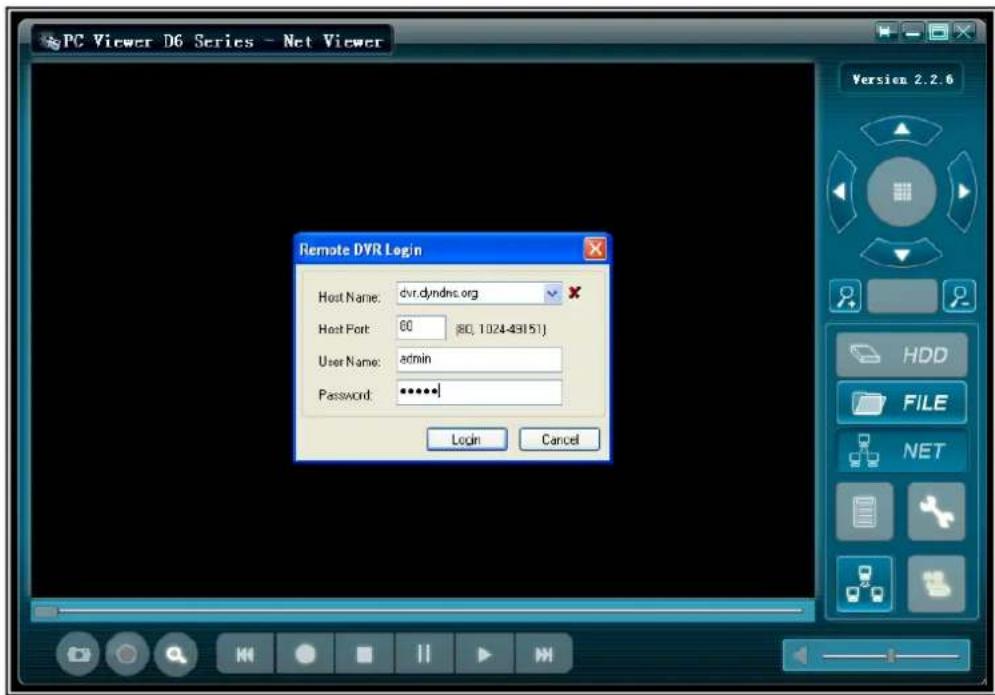995x695 pixels.
Task: Click the network computers connection icon
Action: coord(864,584)
